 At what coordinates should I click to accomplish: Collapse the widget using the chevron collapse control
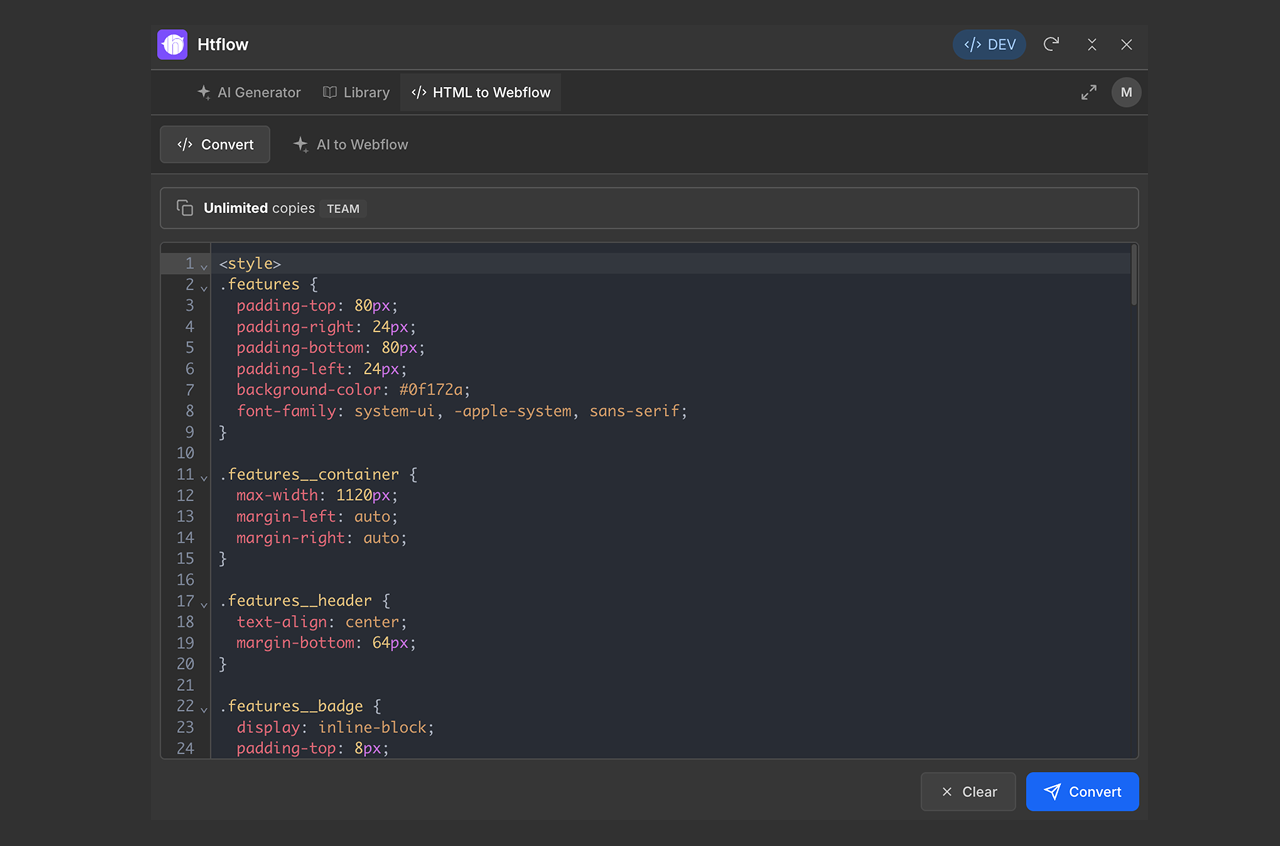pos(1091,44)
